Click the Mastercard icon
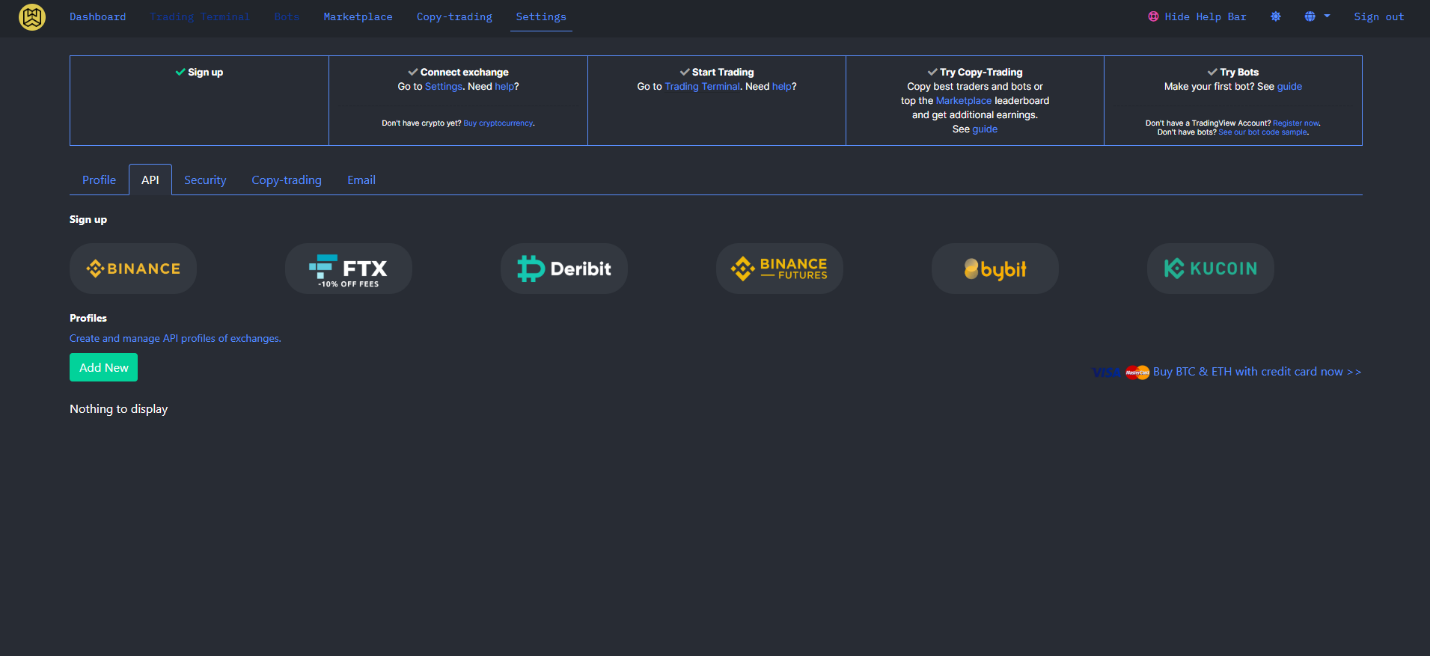The image size is (1430, 656). coord(1137,372)
